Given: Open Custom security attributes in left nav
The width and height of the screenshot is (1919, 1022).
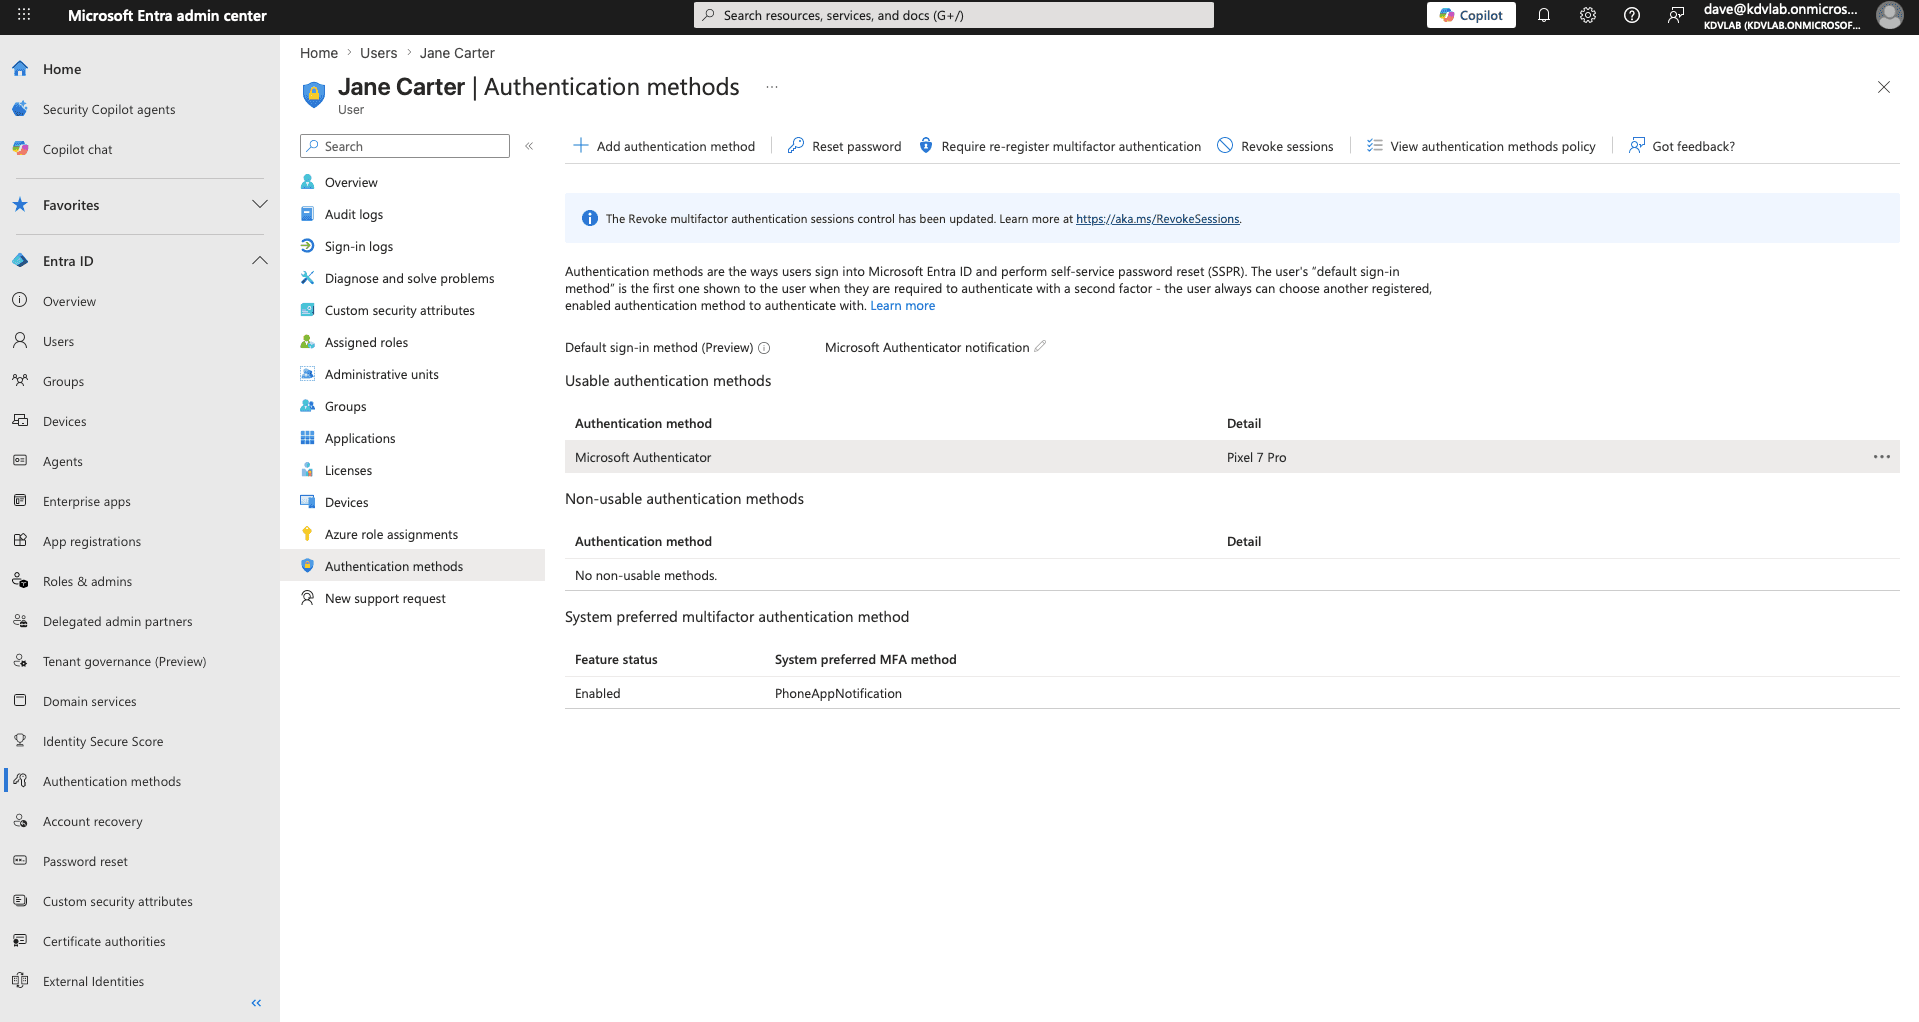Looking at the screenshot, I should pyautogui.click(x=118, y=901).
